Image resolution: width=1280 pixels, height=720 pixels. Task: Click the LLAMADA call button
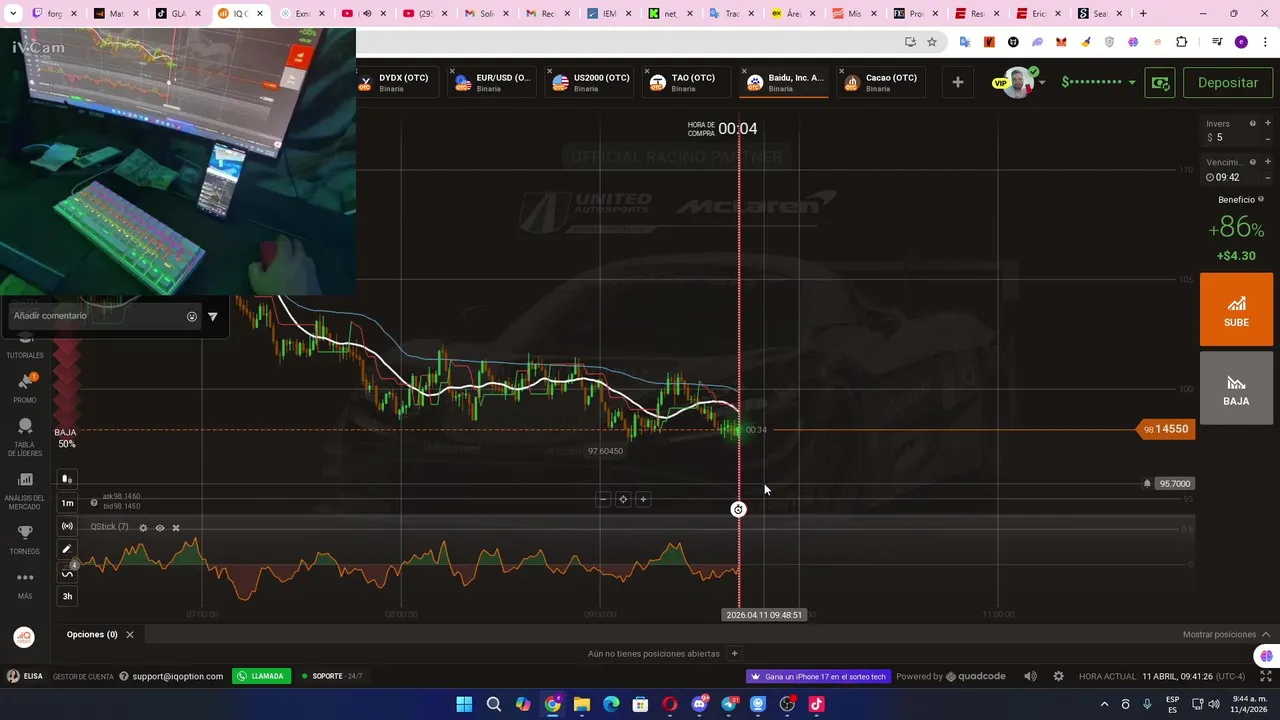[261, 676]
